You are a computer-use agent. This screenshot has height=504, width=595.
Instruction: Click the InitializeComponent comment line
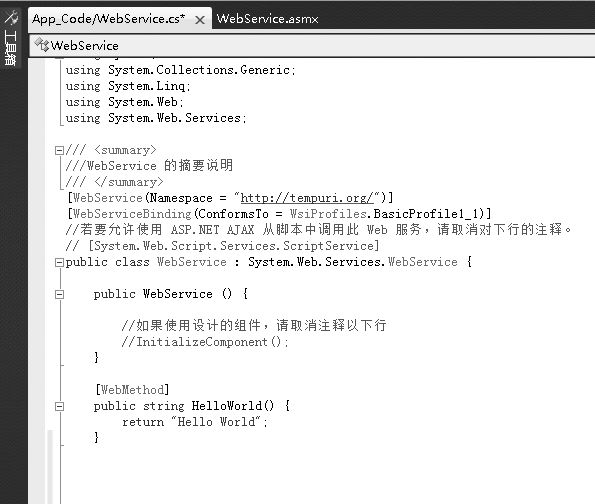click(x=205, y=342)
